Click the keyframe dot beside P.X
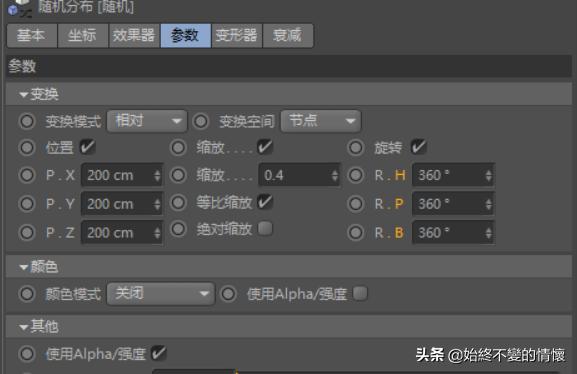This screenshot has height=374, width=577. (x=27, y=175)
